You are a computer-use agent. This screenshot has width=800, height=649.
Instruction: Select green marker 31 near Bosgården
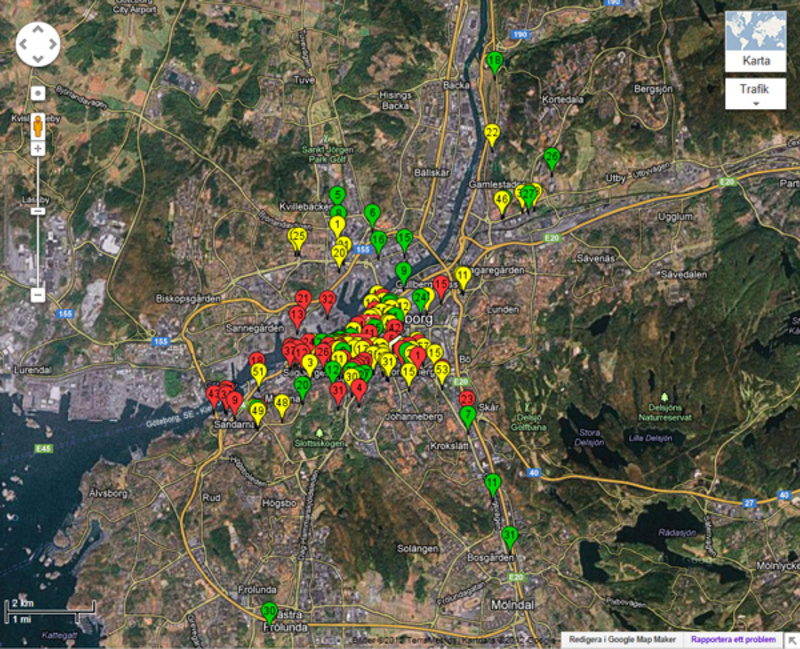(x=510, y=536)
